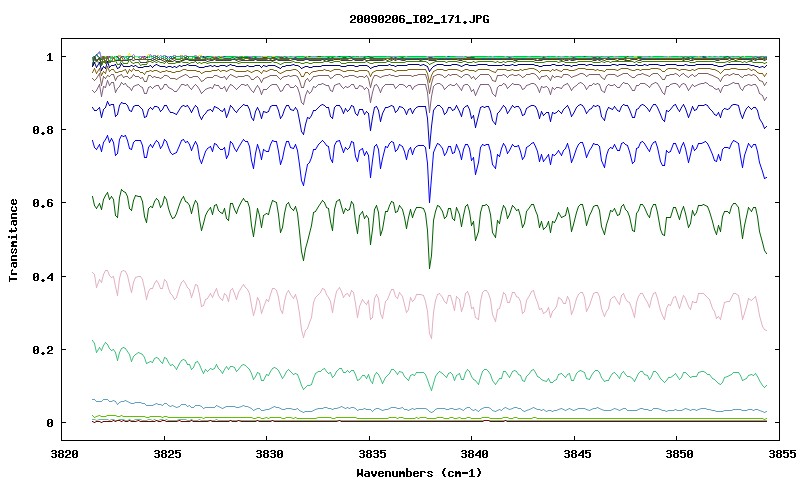800x480 pixels.
Task: Click the x-axis tick label 3835
Action: point(372,454)
